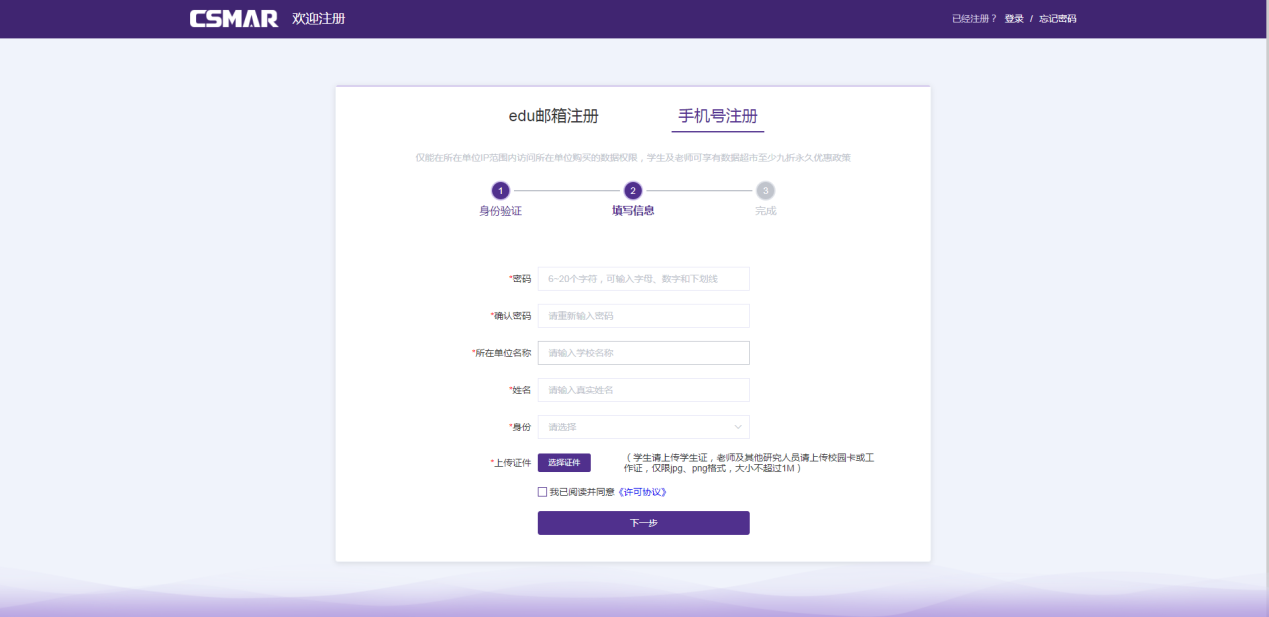Click into the 确认密码 input field
Viewport: 1269px width, 617px height.
[x=643, y=316]
